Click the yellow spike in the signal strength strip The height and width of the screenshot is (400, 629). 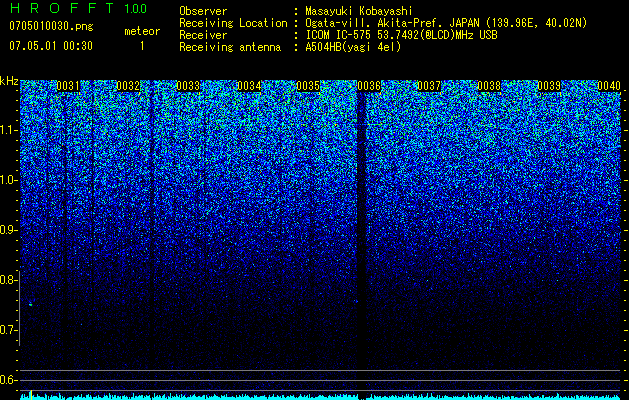tap(31, 395)
